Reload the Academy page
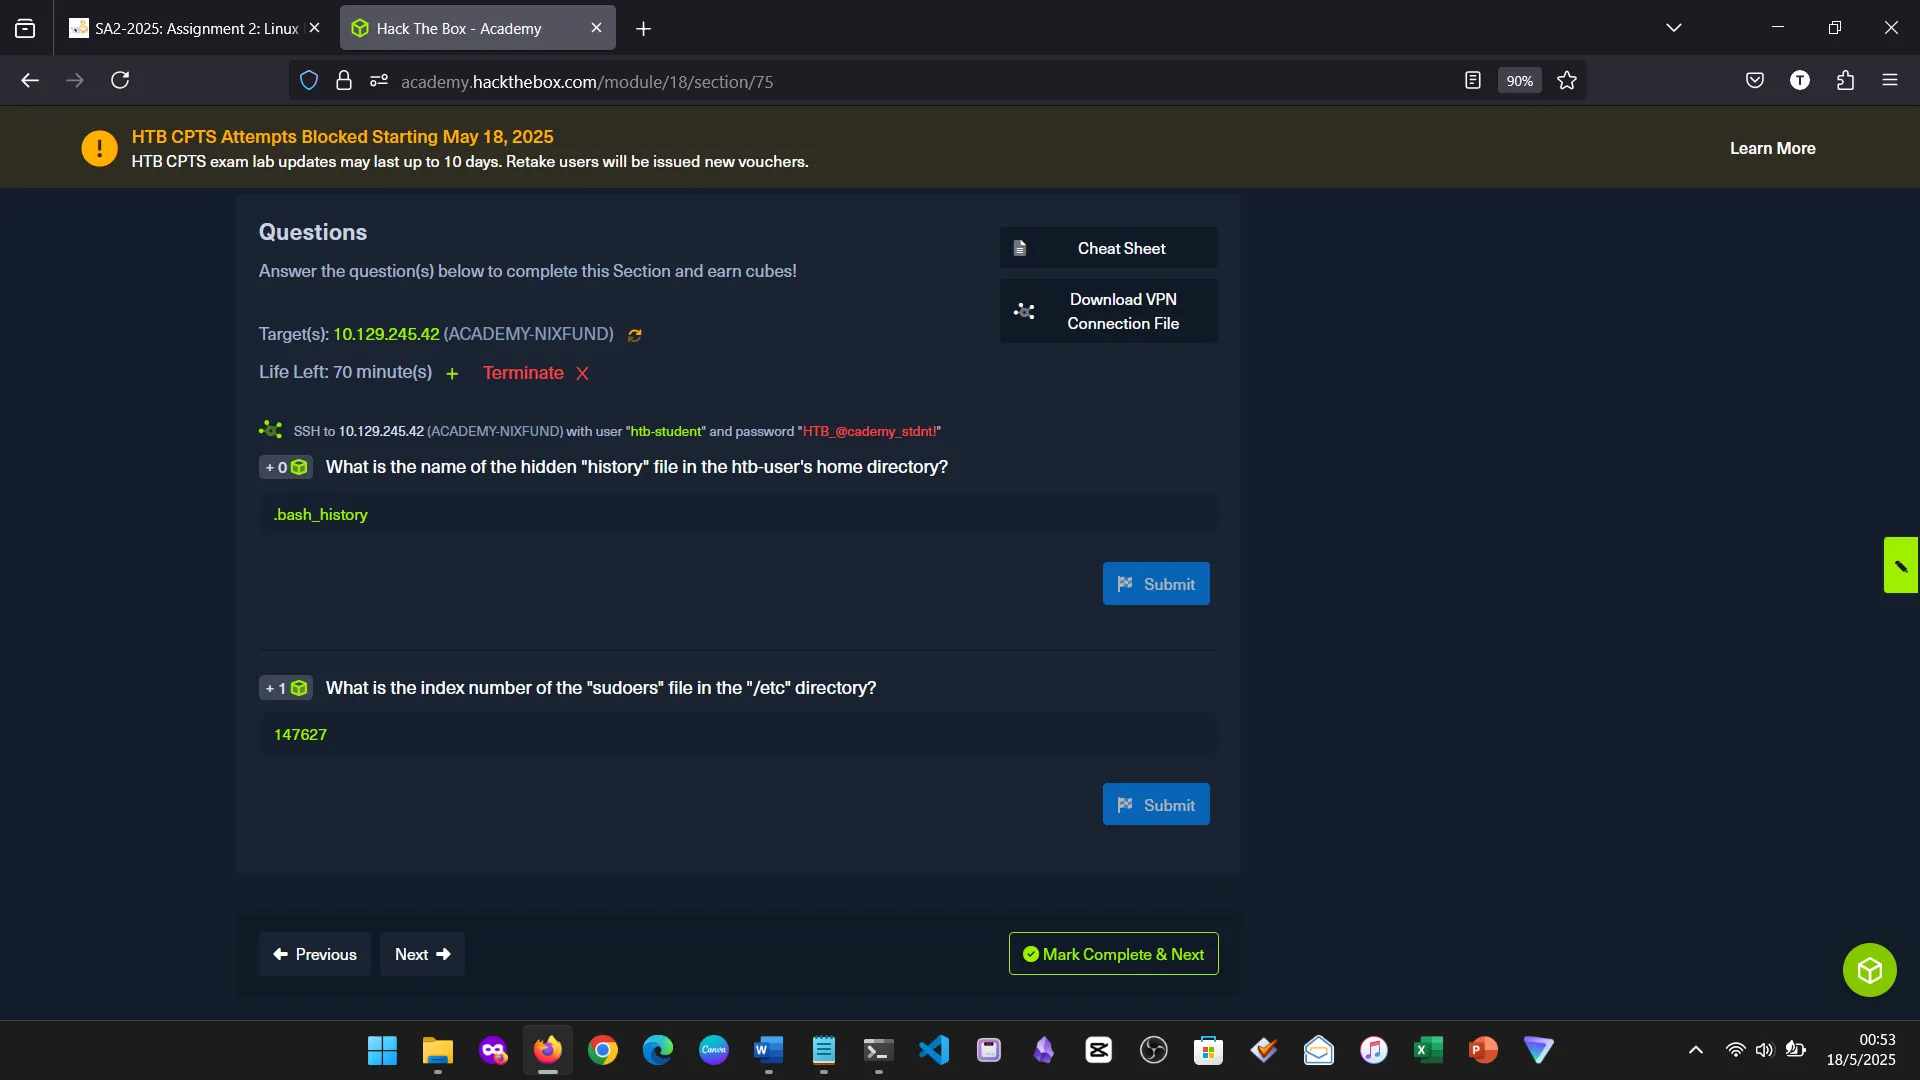 point(120,80)
